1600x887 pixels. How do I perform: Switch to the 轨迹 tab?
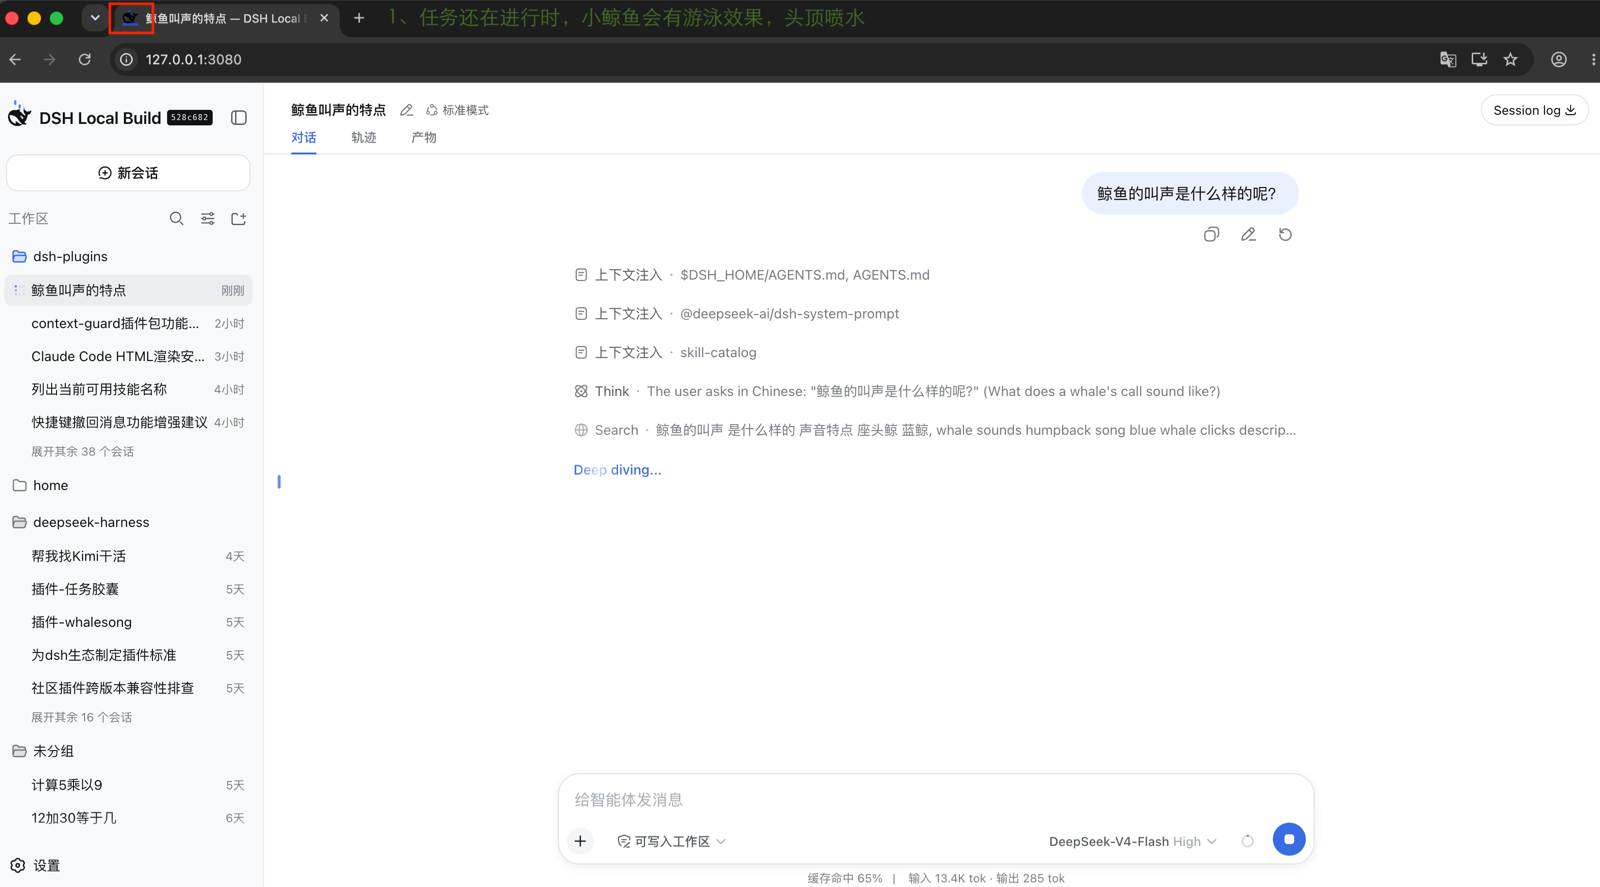point(364,138)
